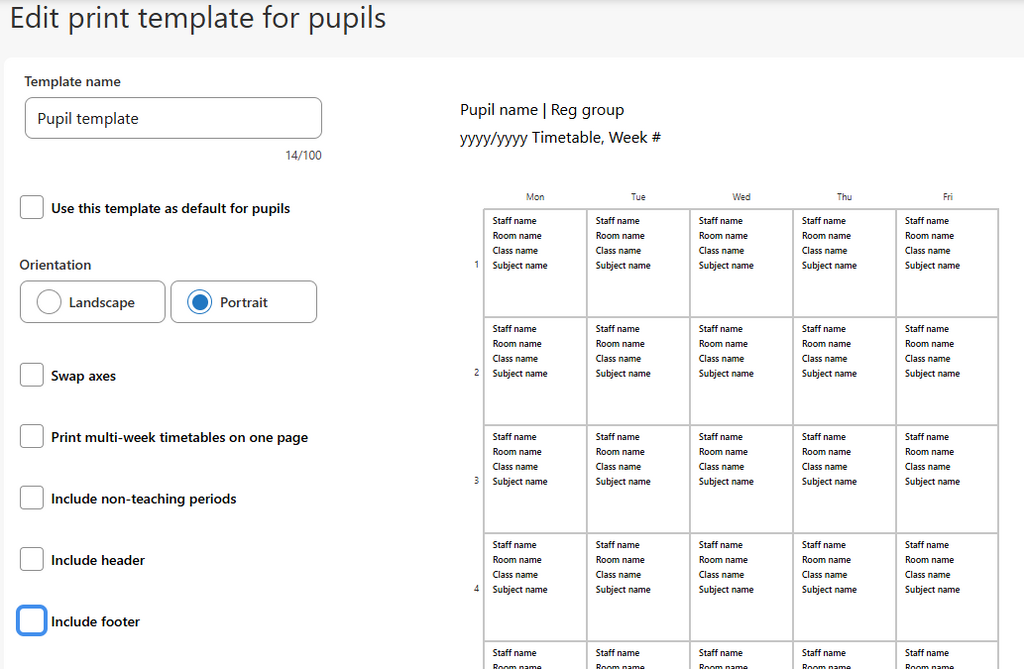Click the Template name input field

coord(173,118)
